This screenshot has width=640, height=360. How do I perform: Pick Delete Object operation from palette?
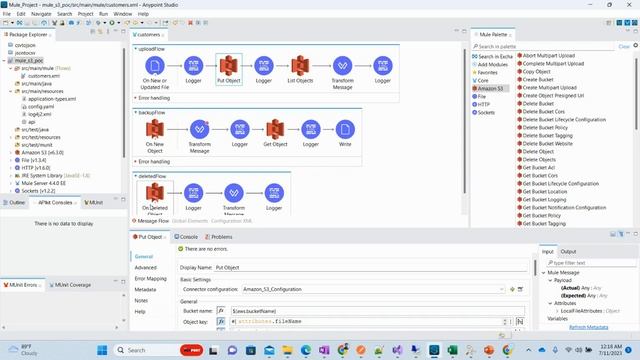coord(538,151)
